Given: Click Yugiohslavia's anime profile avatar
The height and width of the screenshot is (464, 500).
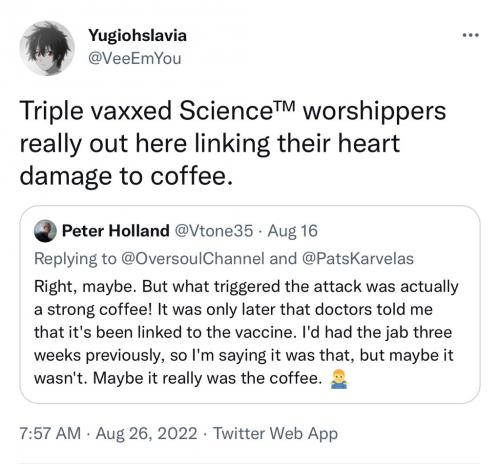Looking at the screenshot, I should coord(47,48).
